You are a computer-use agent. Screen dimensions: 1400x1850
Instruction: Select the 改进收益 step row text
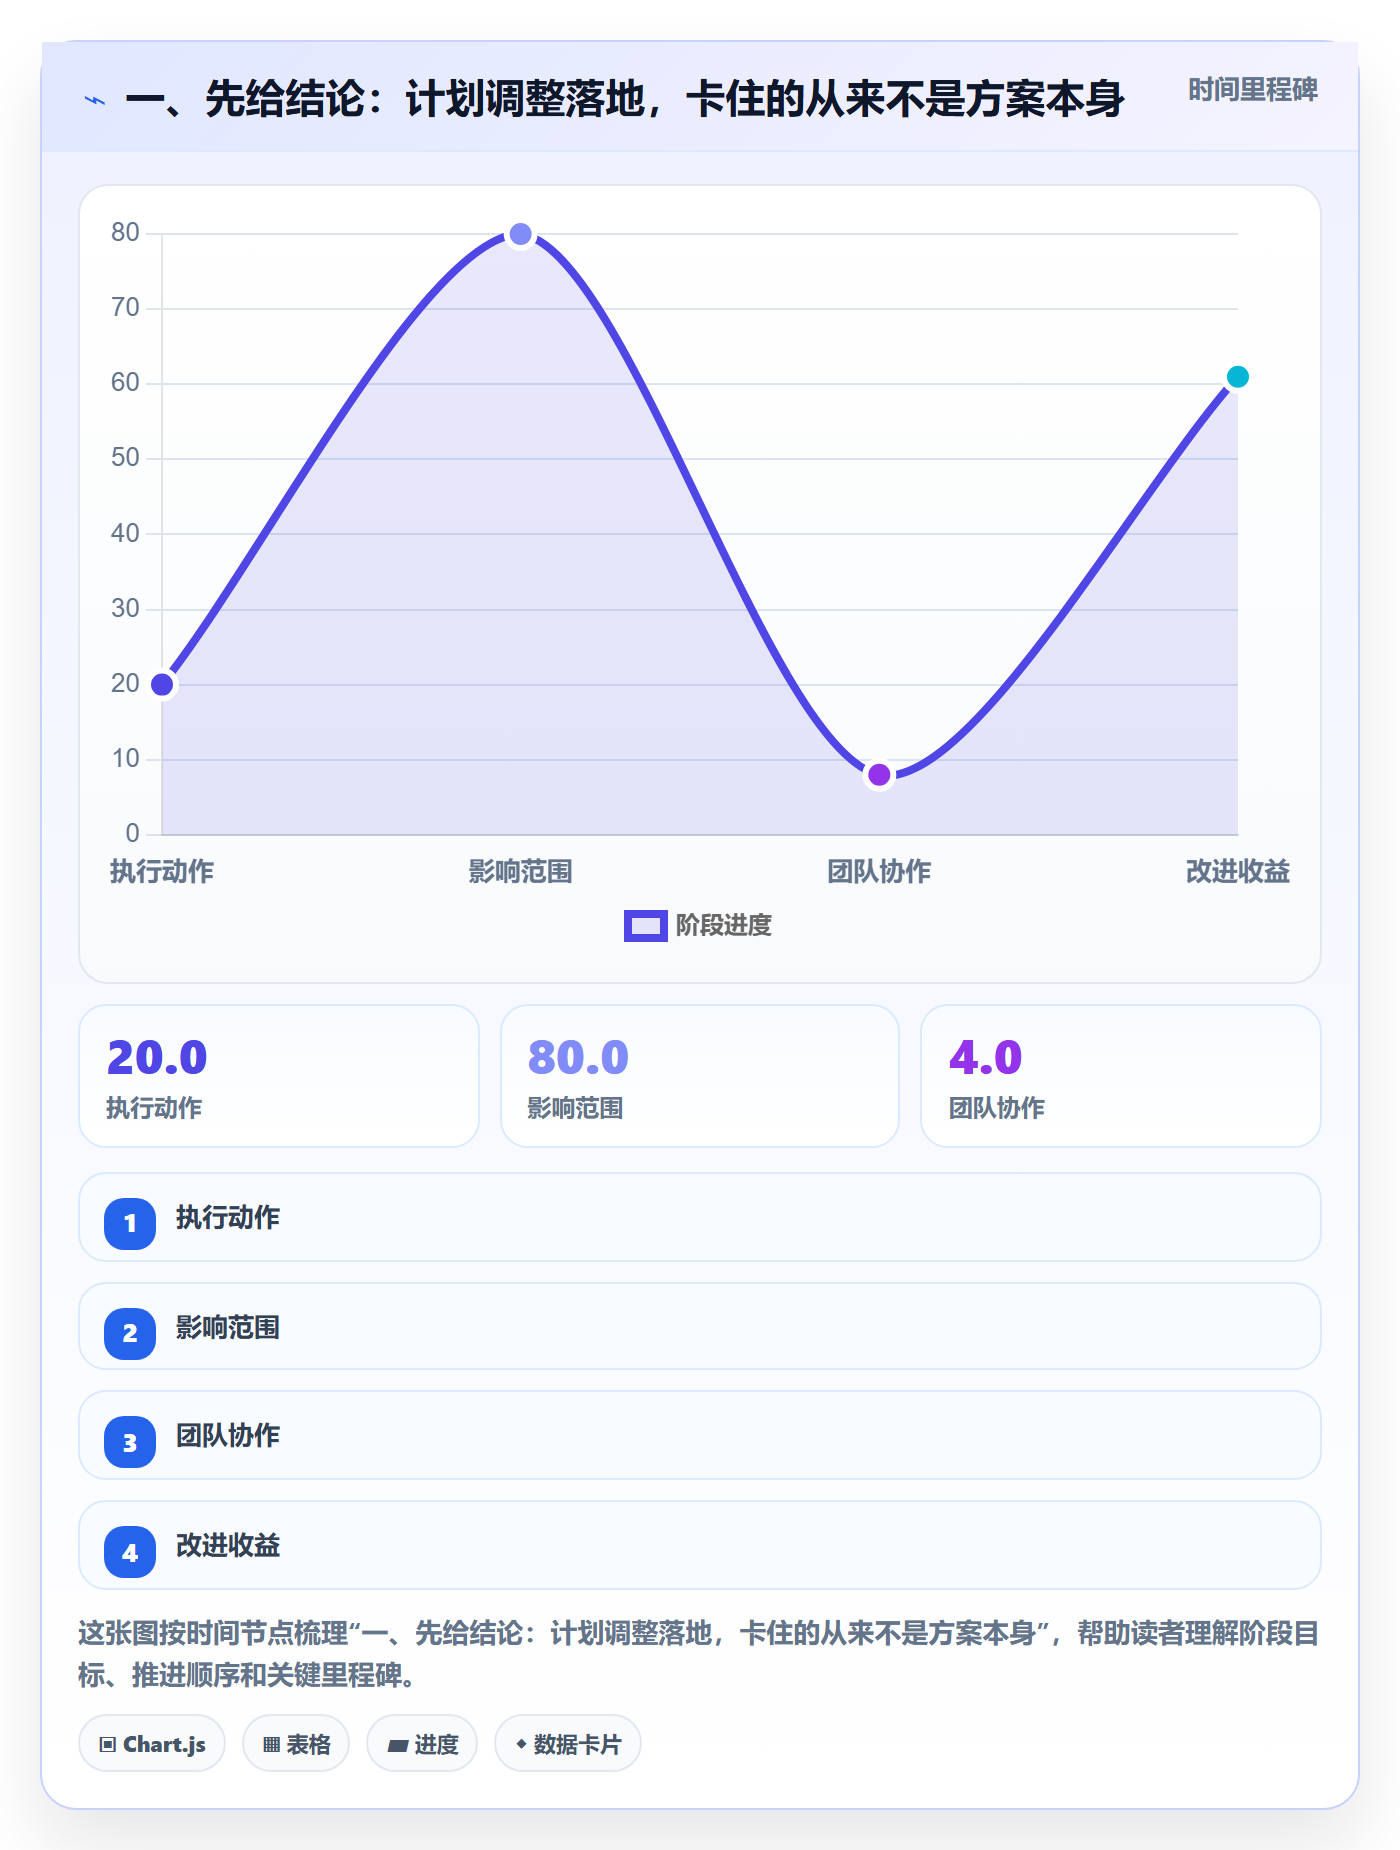coord(228,1546)
